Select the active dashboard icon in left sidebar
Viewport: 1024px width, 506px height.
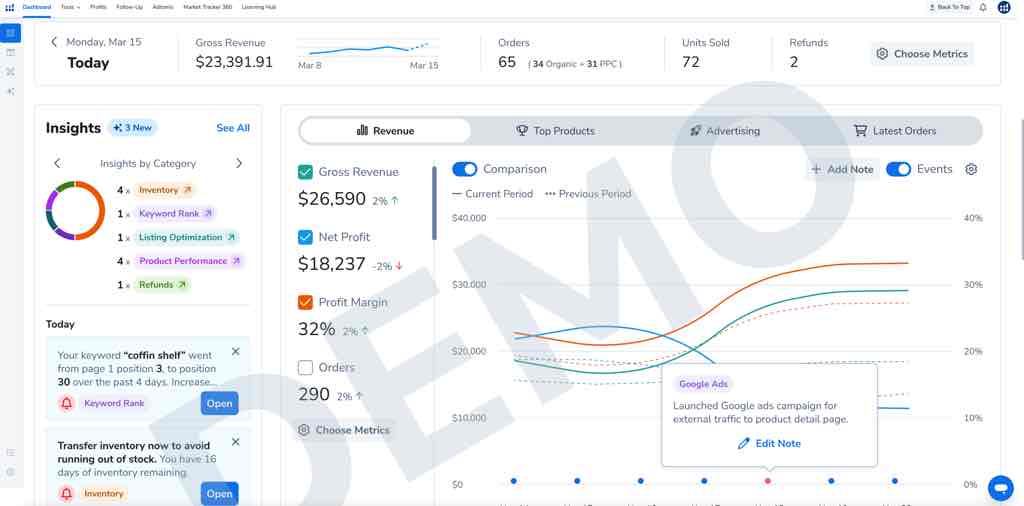[10, 33]
